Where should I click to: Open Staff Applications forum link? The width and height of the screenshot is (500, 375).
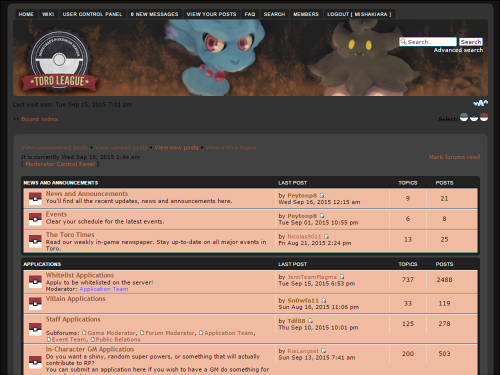coord(73,319)
